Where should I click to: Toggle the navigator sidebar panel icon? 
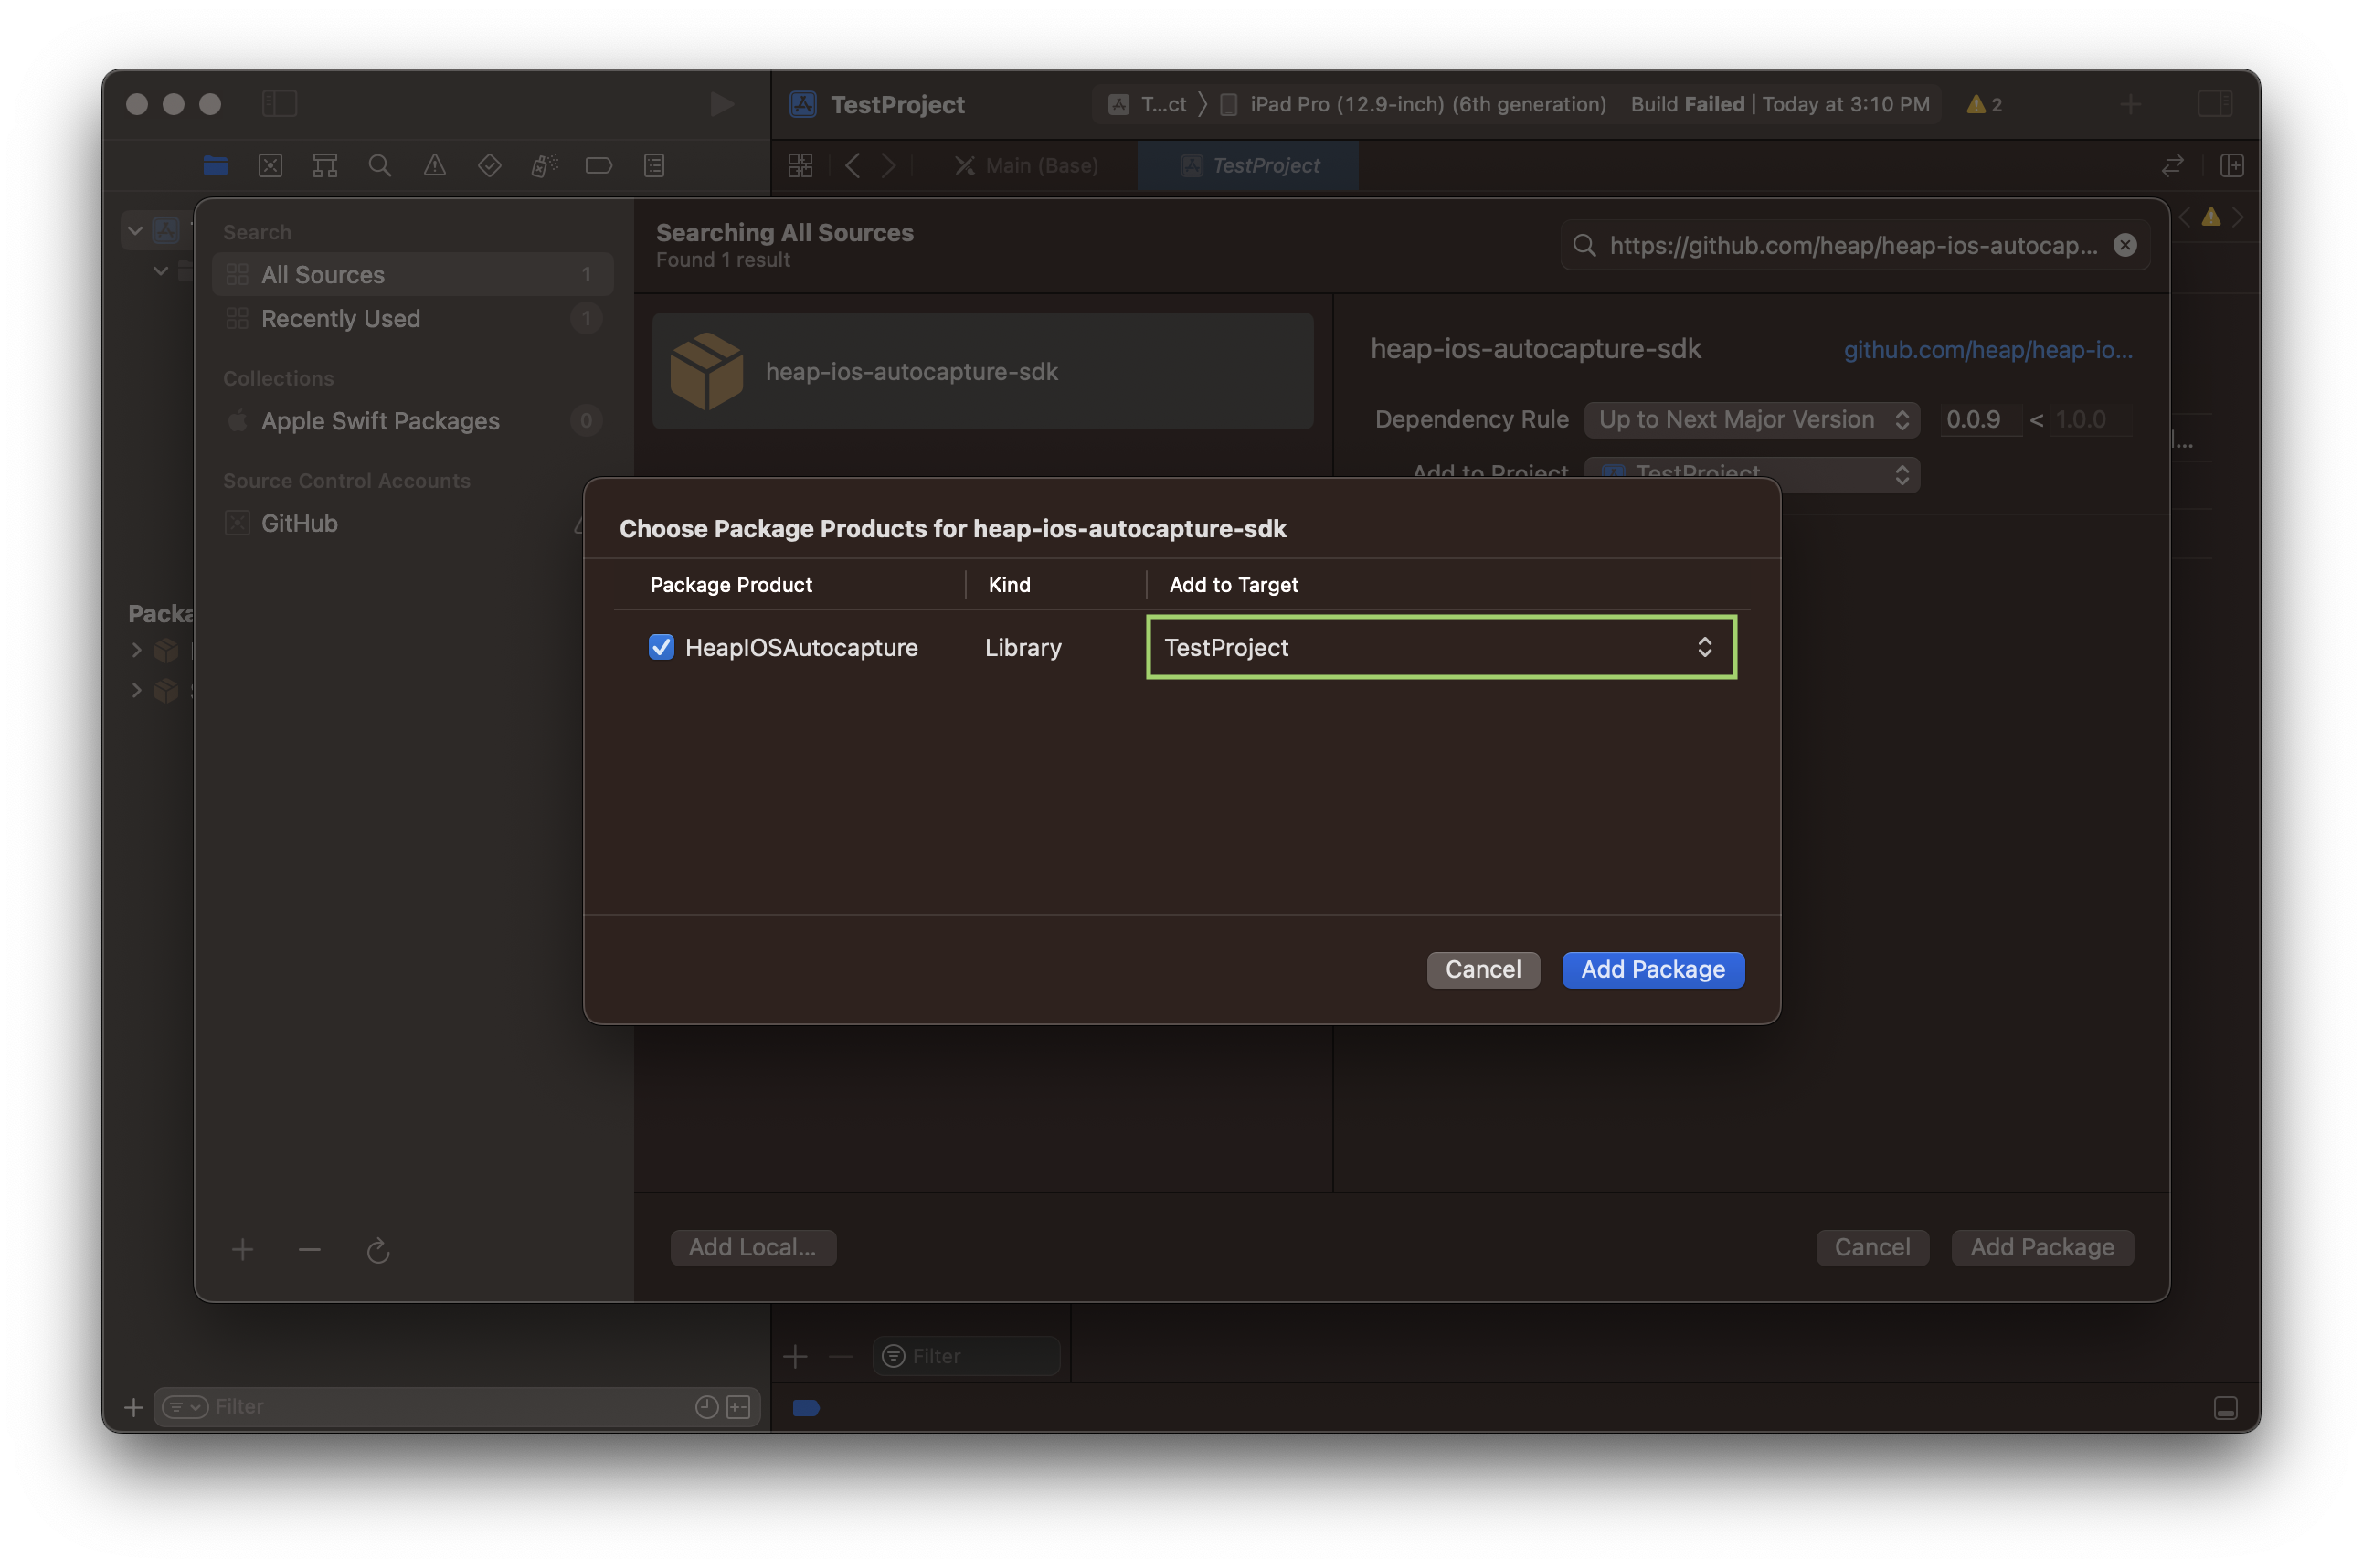click(x=279, y=103)
